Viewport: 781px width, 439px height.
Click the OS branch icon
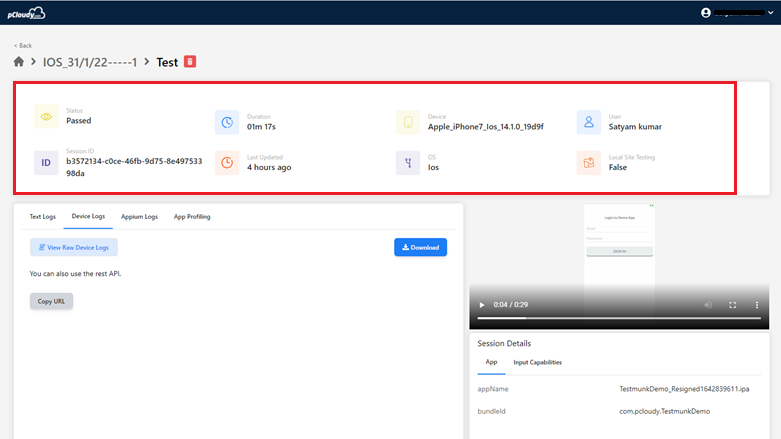coord(408,163)
